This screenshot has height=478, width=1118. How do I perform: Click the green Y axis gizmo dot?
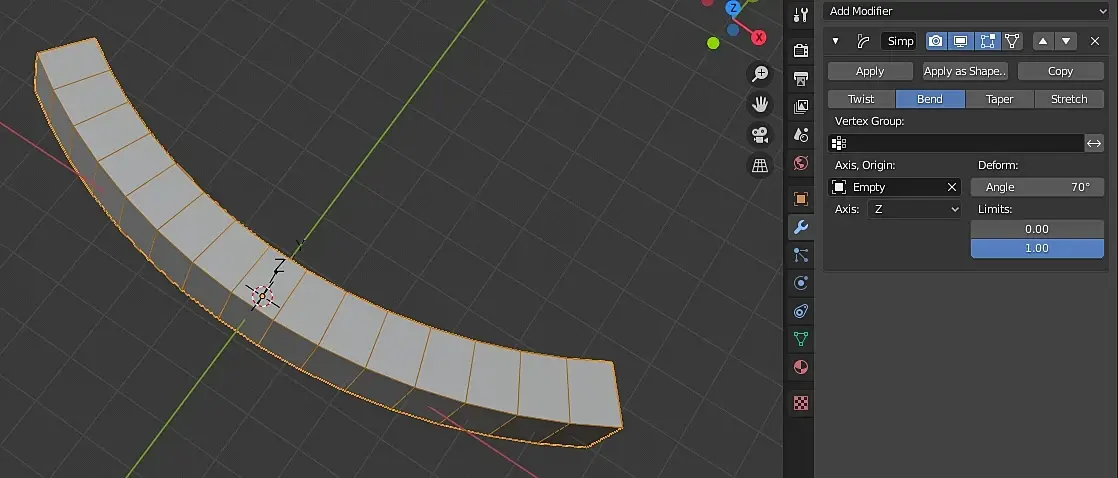713,44
